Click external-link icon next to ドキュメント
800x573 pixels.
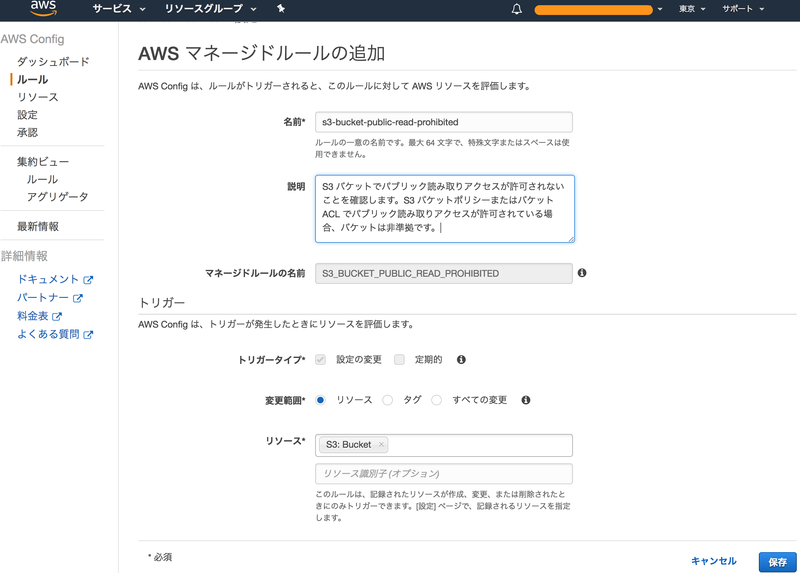pos(88,280)
